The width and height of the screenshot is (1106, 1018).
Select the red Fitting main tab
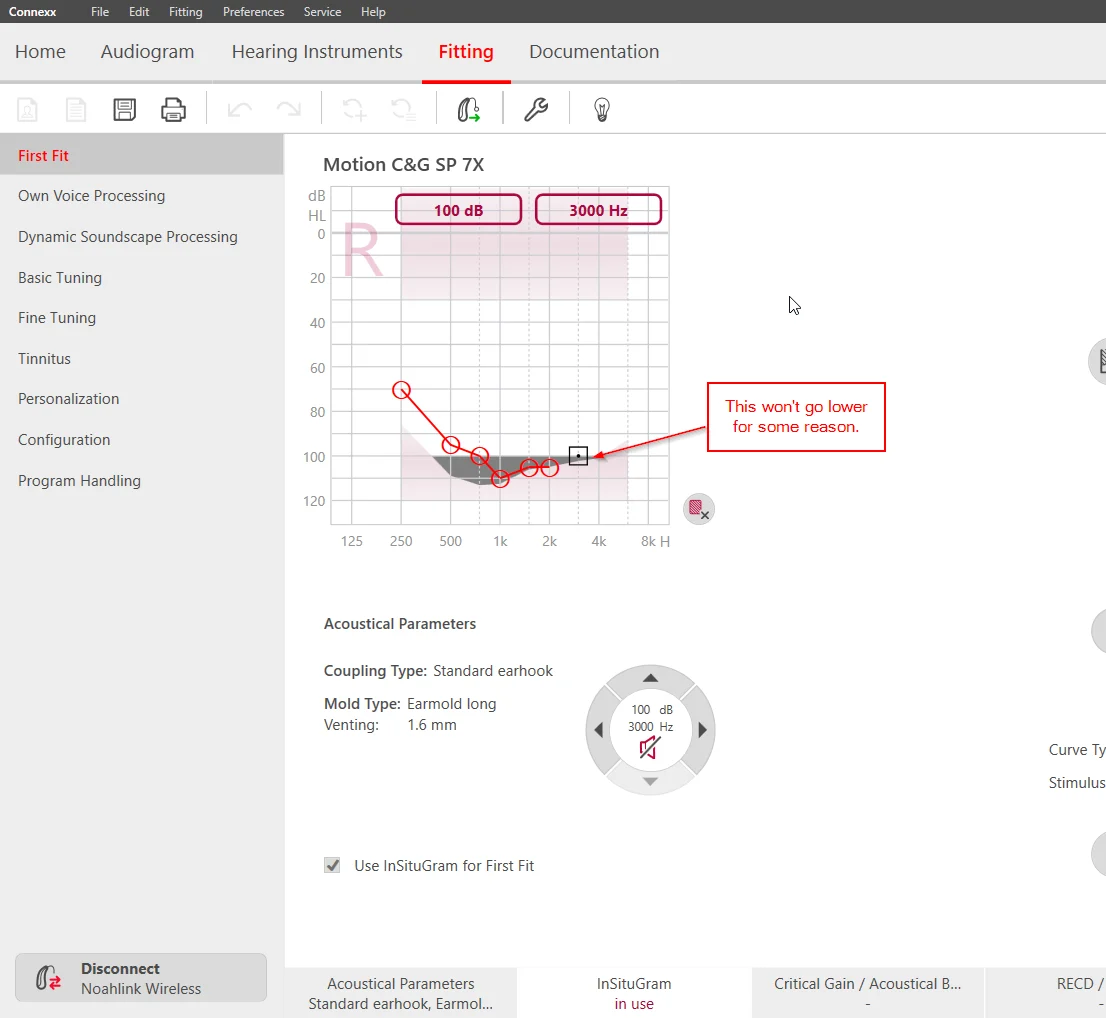(466, 51)
